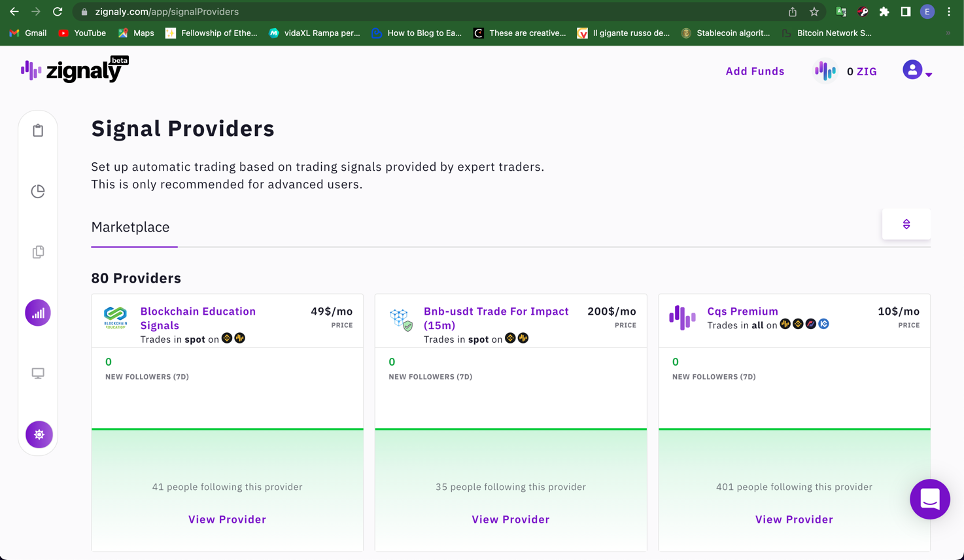Open the monitor screen sidebar icon
Viewport: 964px width, 560px height.
point(38,373)
